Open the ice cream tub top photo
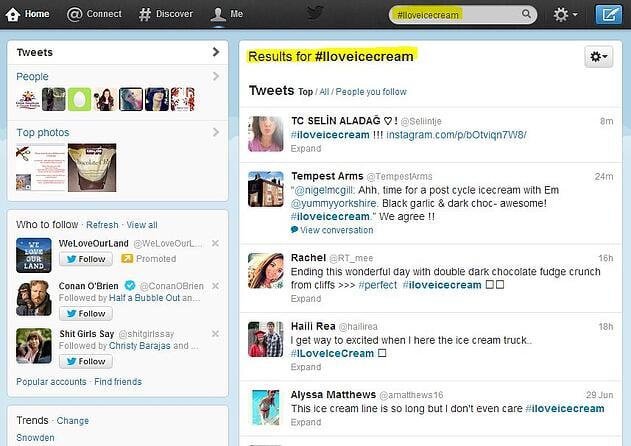The height and width of the screenshot is (446, 631). tap(92, 167)
